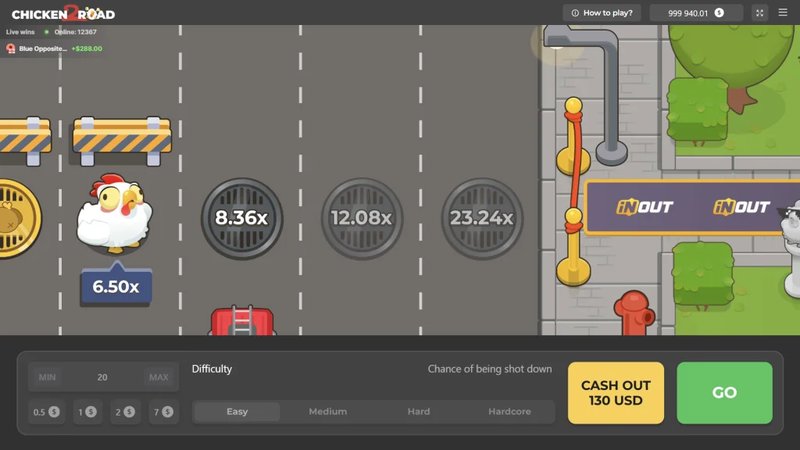Select Medium difficulty

[x=327, y=412]
